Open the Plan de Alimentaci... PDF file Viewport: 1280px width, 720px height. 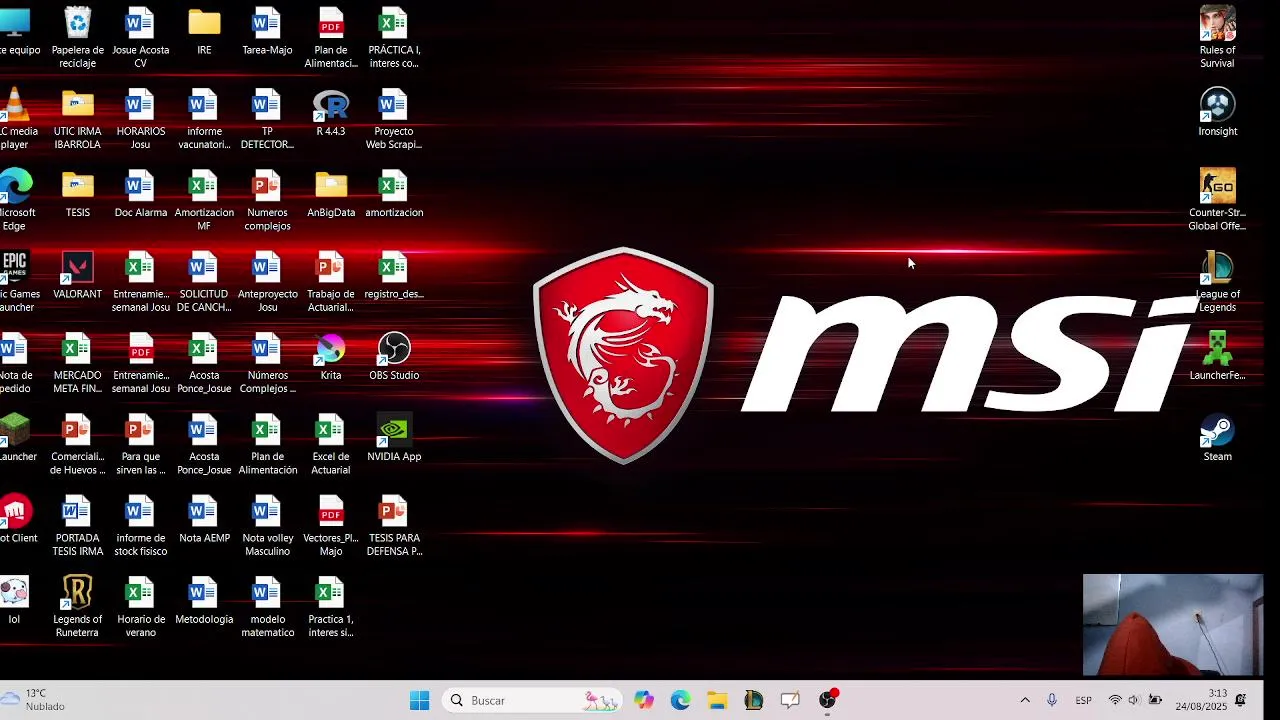[331, 37]
